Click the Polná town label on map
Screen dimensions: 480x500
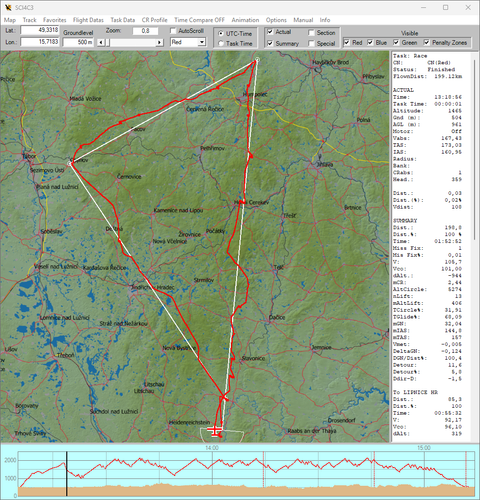tap(363, 120)
